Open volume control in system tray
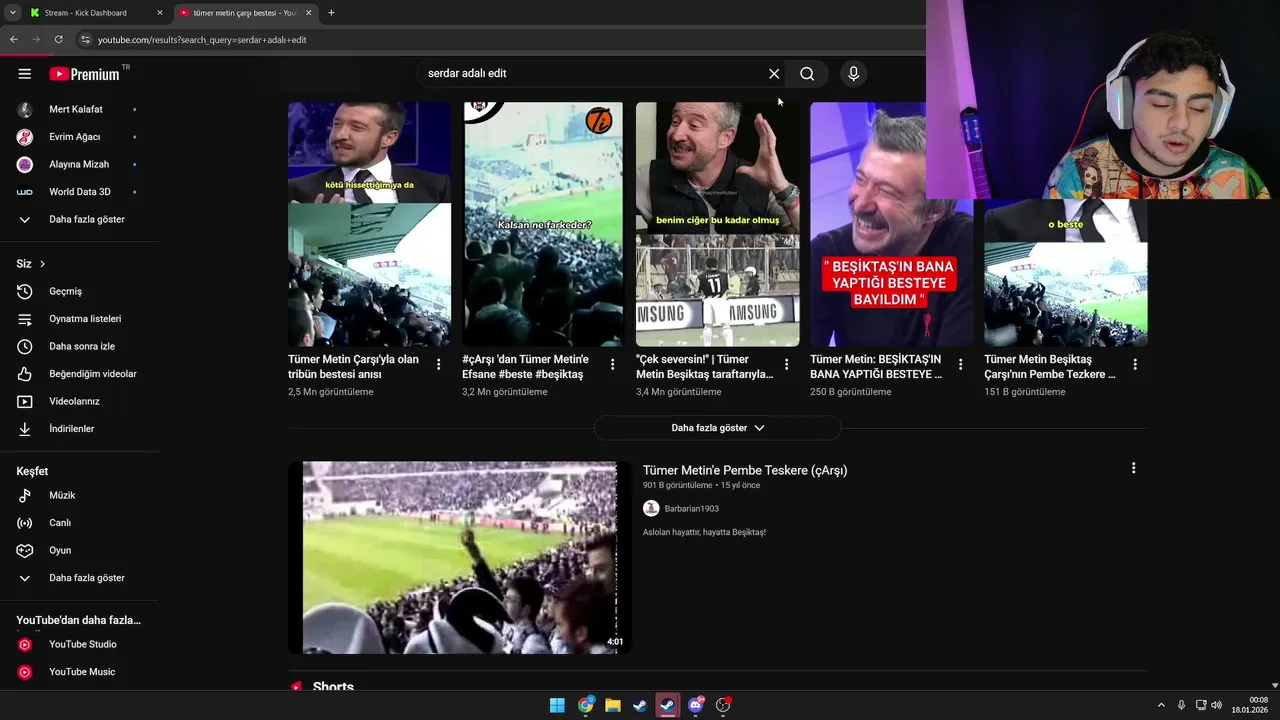1280x720 pixels. 1216,705
